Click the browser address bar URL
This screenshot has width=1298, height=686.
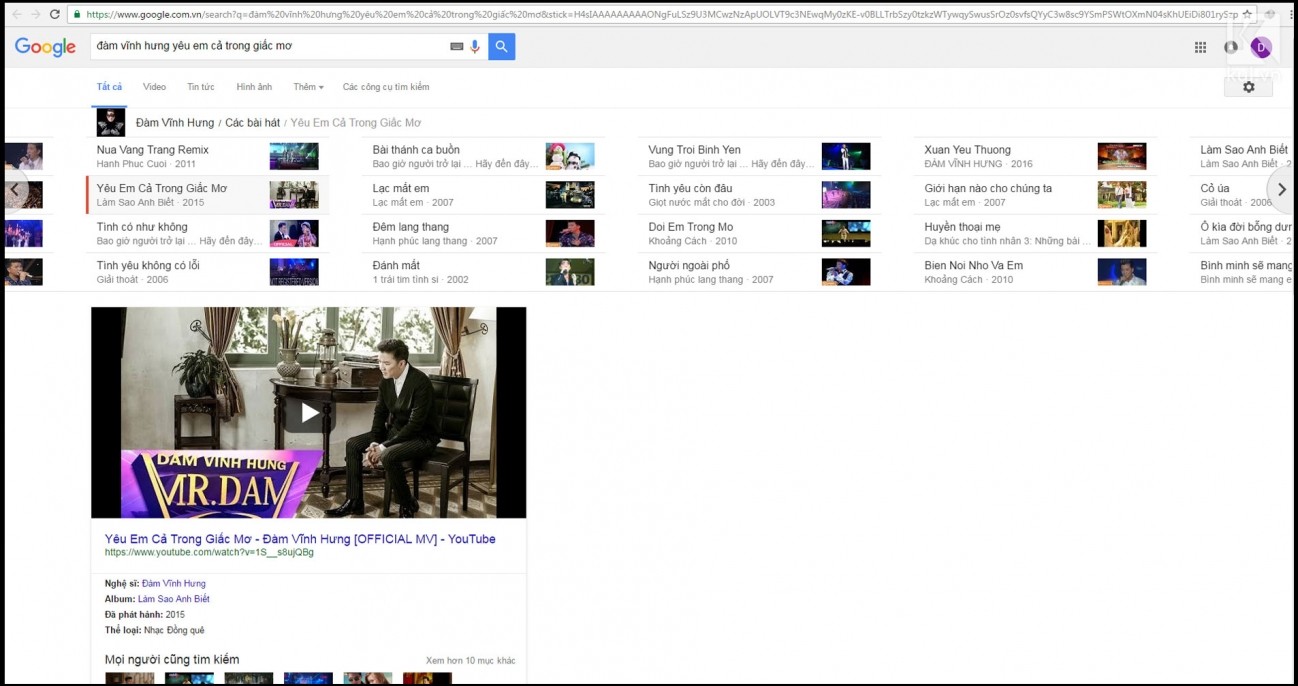tap(660, 14)
